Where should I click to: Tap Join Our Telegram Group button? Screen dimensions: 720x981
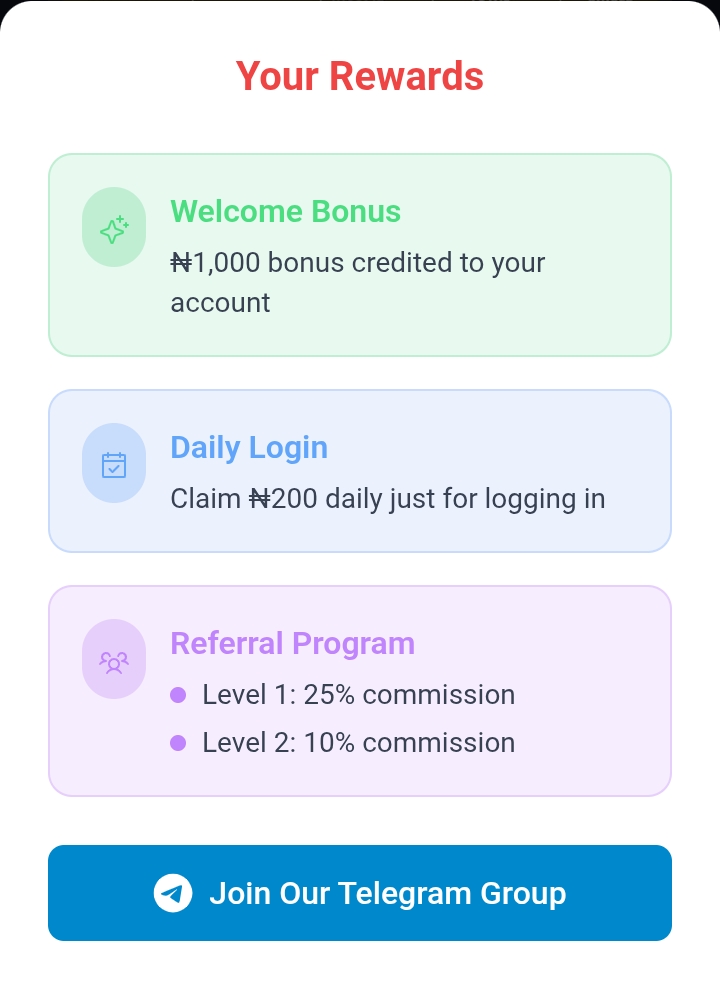360,893
